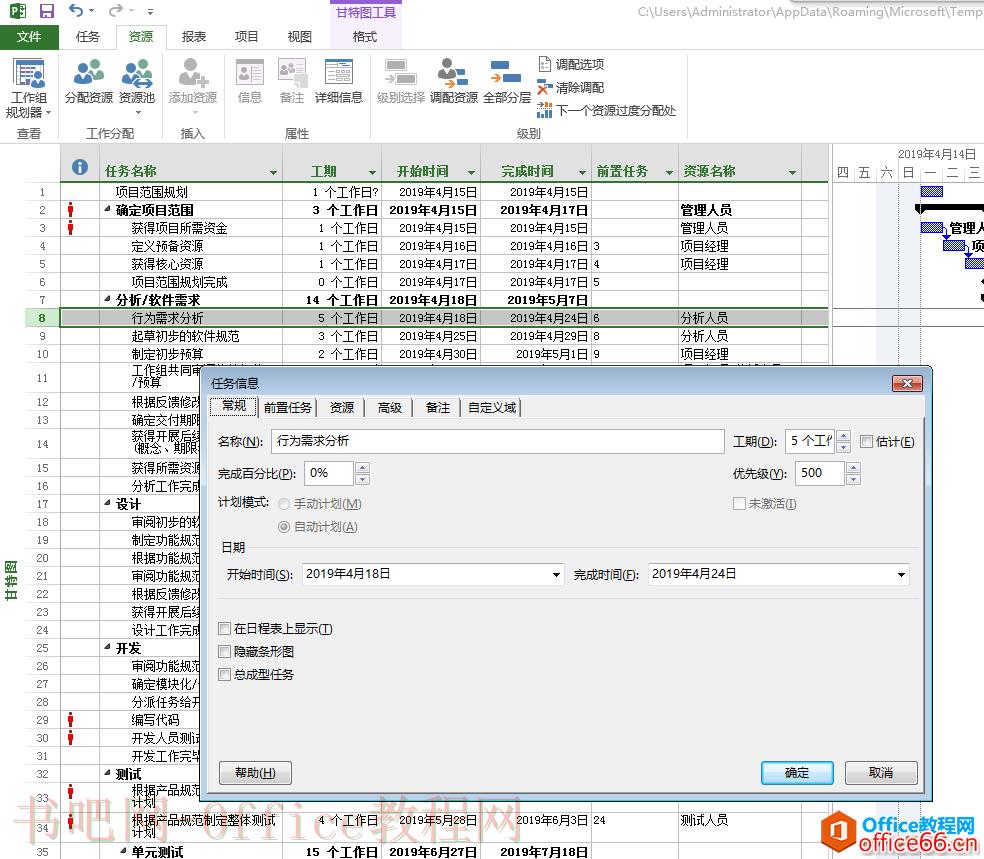Enable 在日程表上显示 checkbox

click(x=224, y=629)
